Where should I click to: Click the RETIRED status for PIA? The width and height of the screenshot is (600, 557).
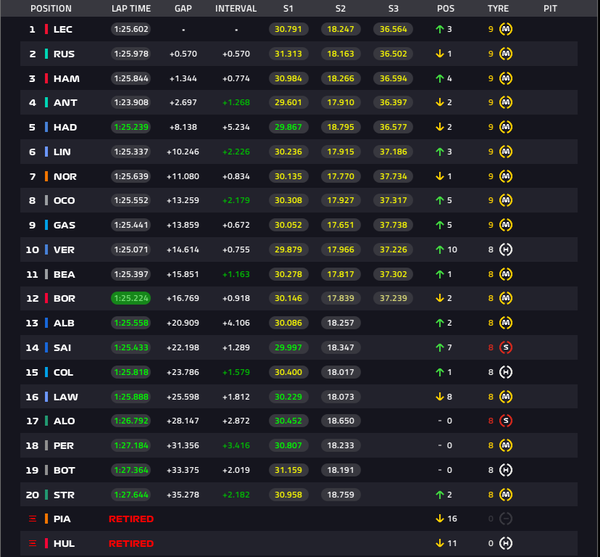[131, 519]
